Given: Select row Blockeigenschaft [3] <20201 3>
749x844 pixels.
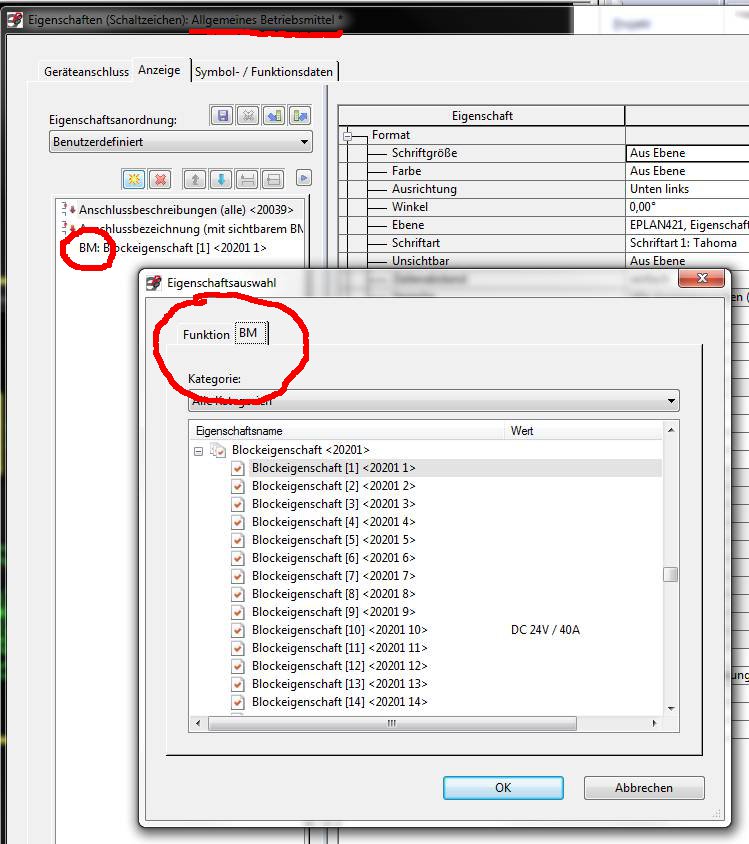Looking at the screenshot, I should point(334,504).
